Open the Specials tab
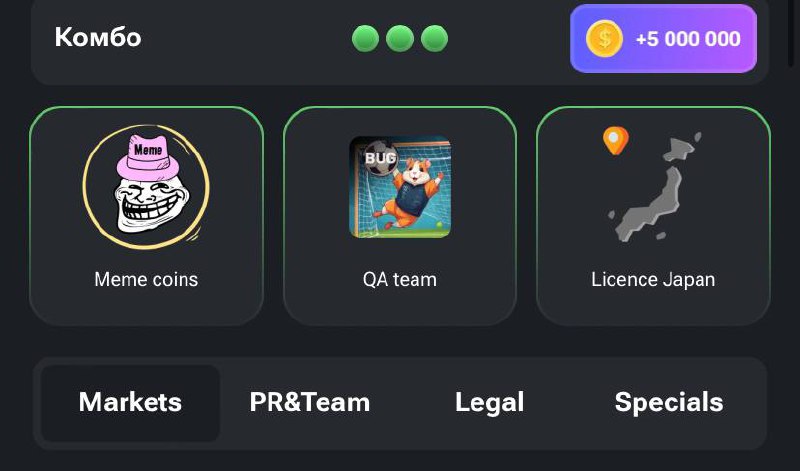The height and width of the screenshot is (471, 800). pos(669,403)
